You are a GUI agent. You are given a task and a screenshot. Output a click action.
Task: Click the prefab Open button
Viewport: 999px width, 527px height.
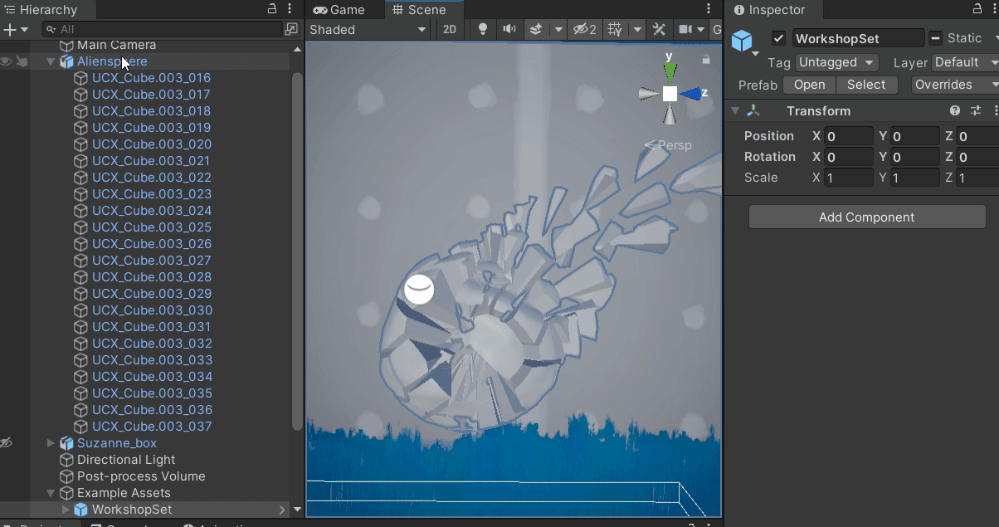tap(809, 85)
